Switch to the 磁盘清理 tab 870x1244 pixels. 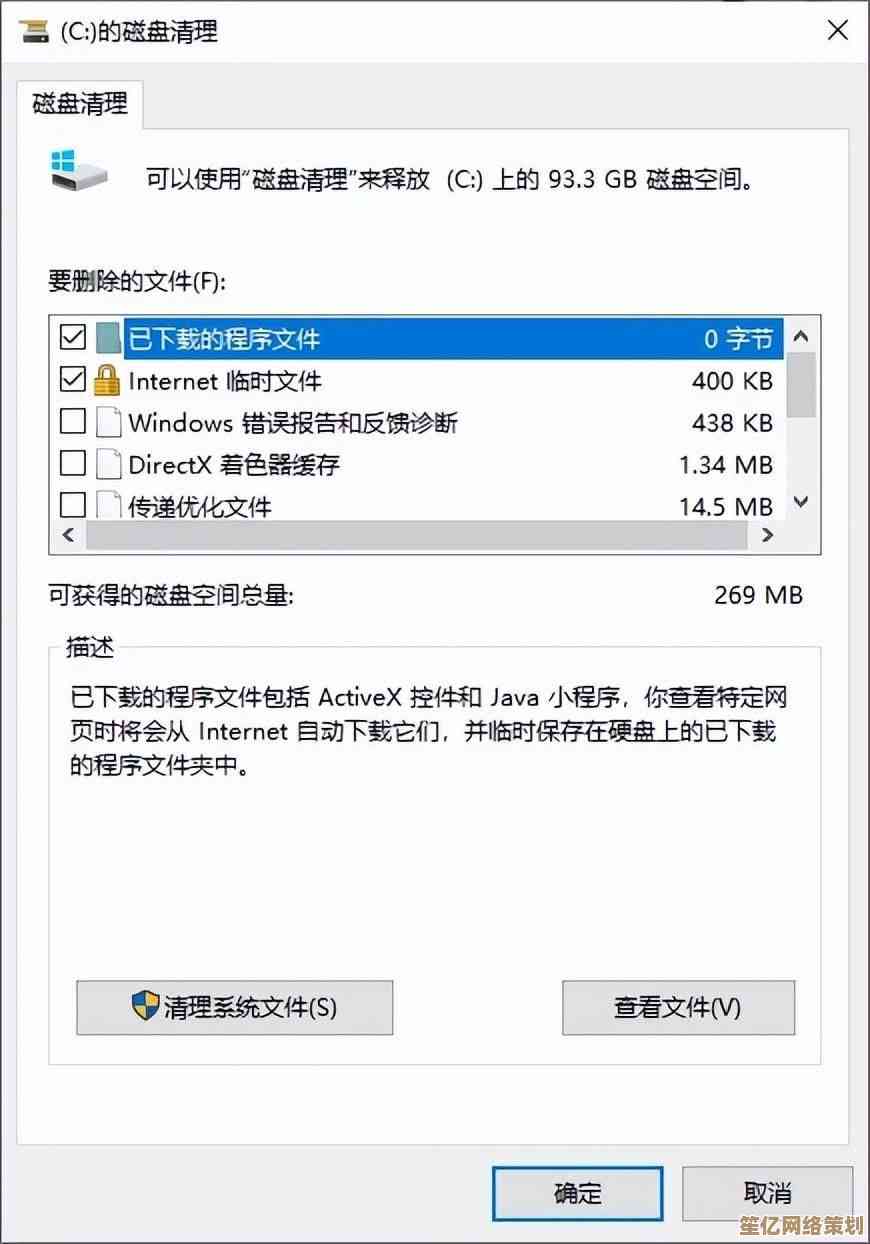(80, 104)
